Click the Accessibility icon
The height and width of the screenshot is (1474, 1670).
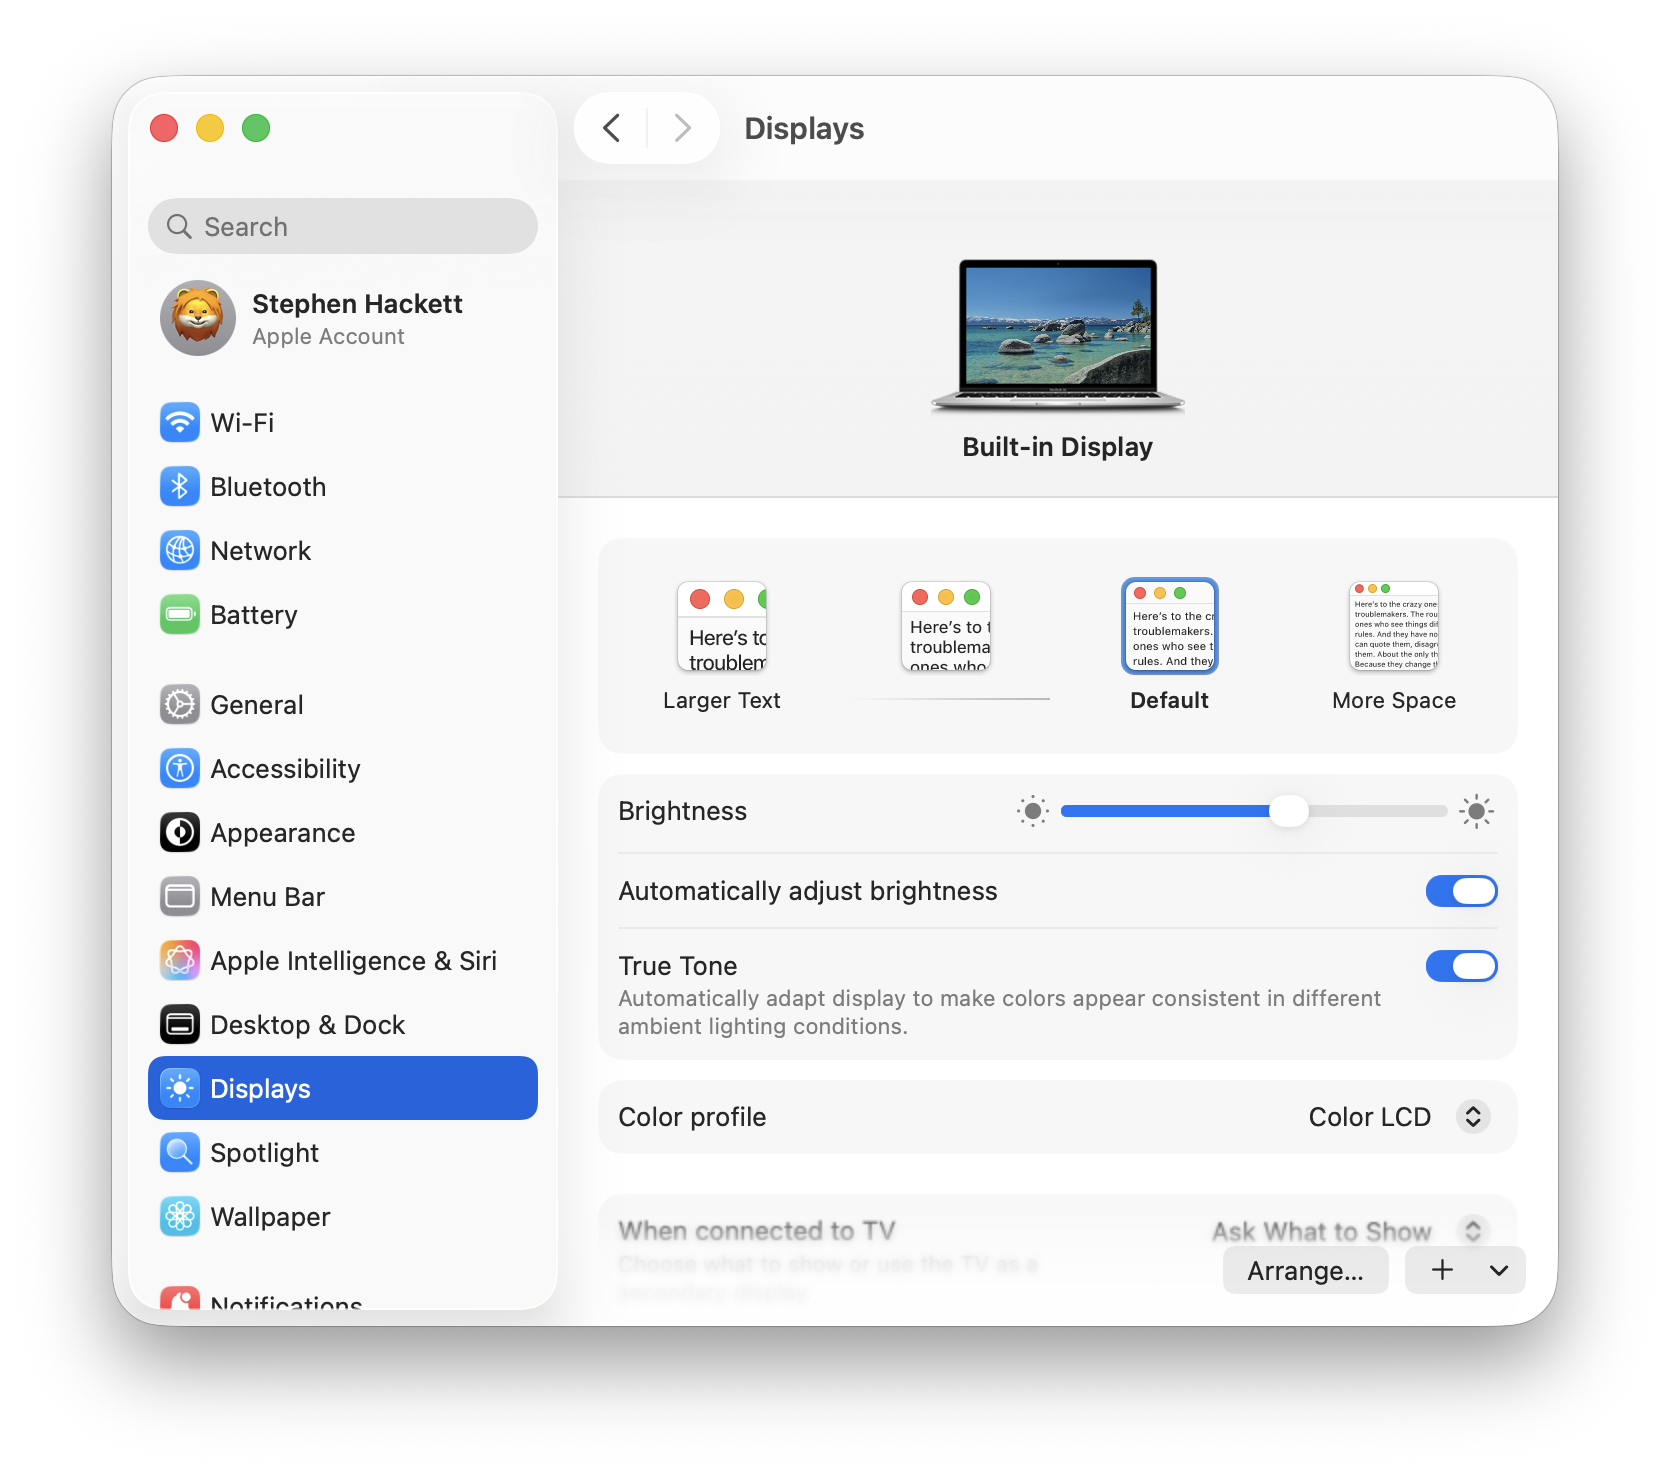click(x=180, y=769)
